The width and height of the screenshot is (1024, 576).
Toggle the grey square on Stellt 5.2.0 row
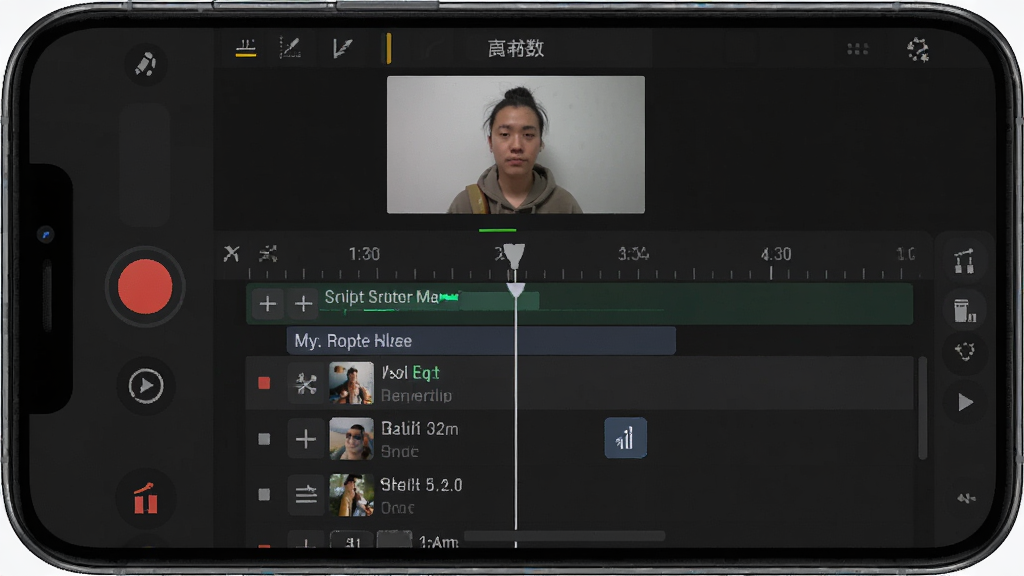(x=264, y=494)
